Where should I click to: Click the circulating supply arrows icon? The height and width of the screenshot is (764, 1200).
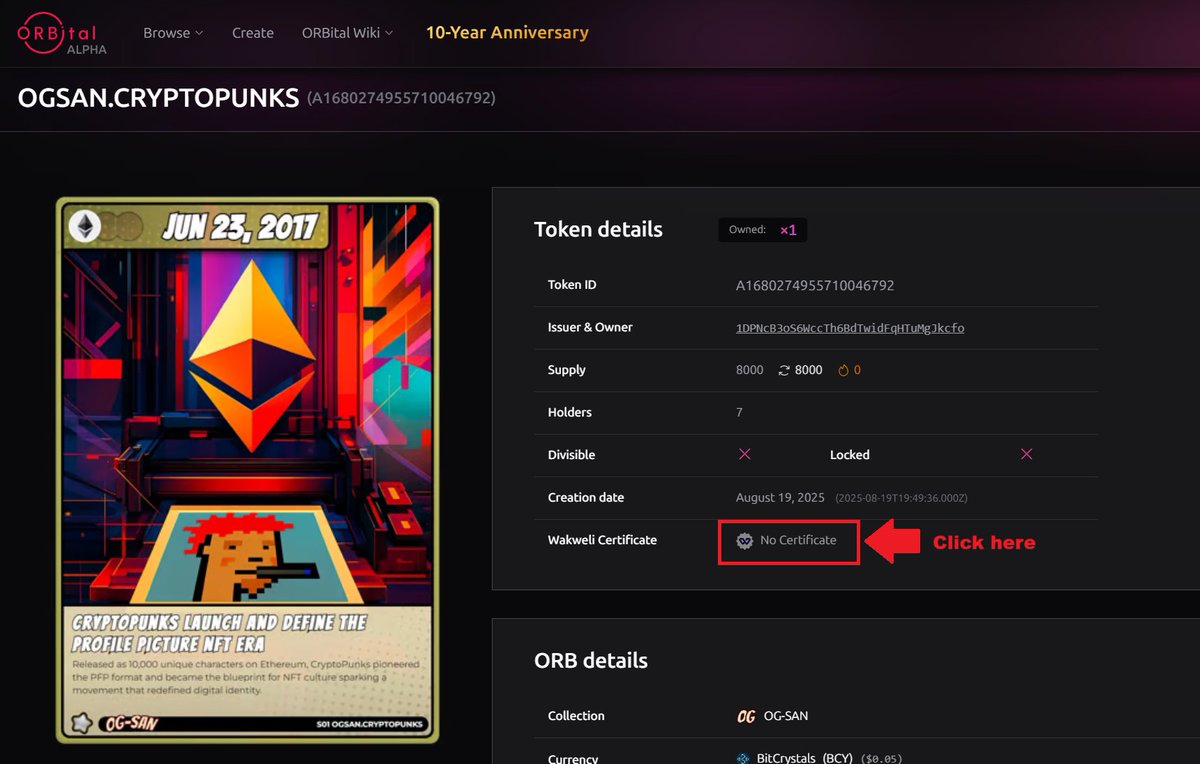(x=784, y=370)
